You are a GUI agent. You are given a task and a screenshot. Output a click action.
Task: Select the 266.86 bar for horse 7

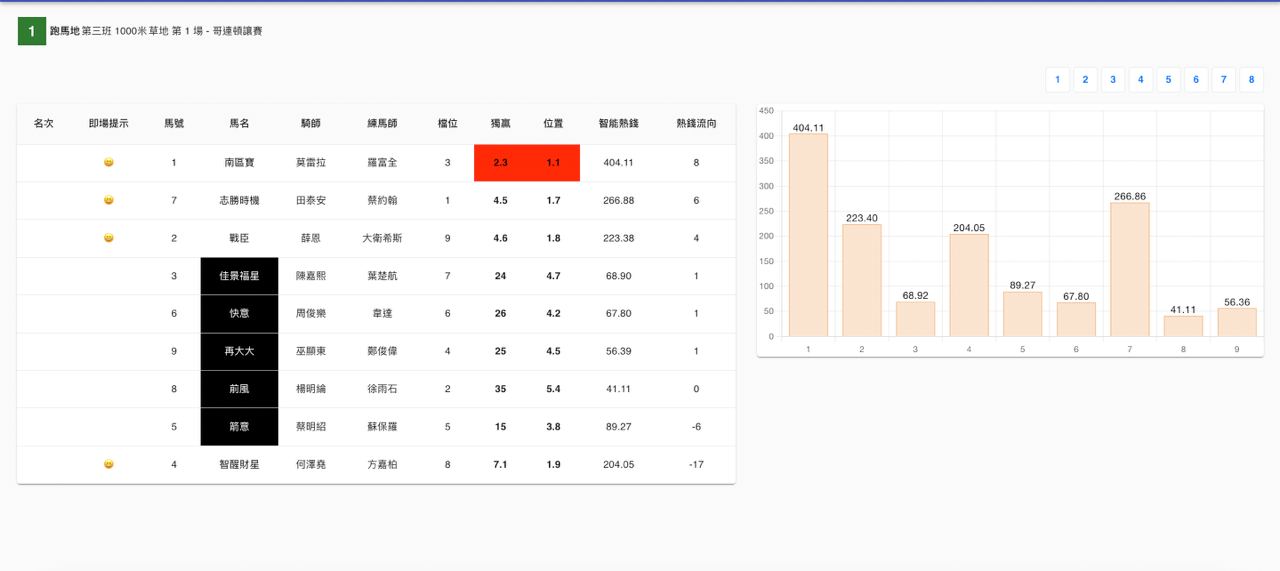click(1129, 270)
